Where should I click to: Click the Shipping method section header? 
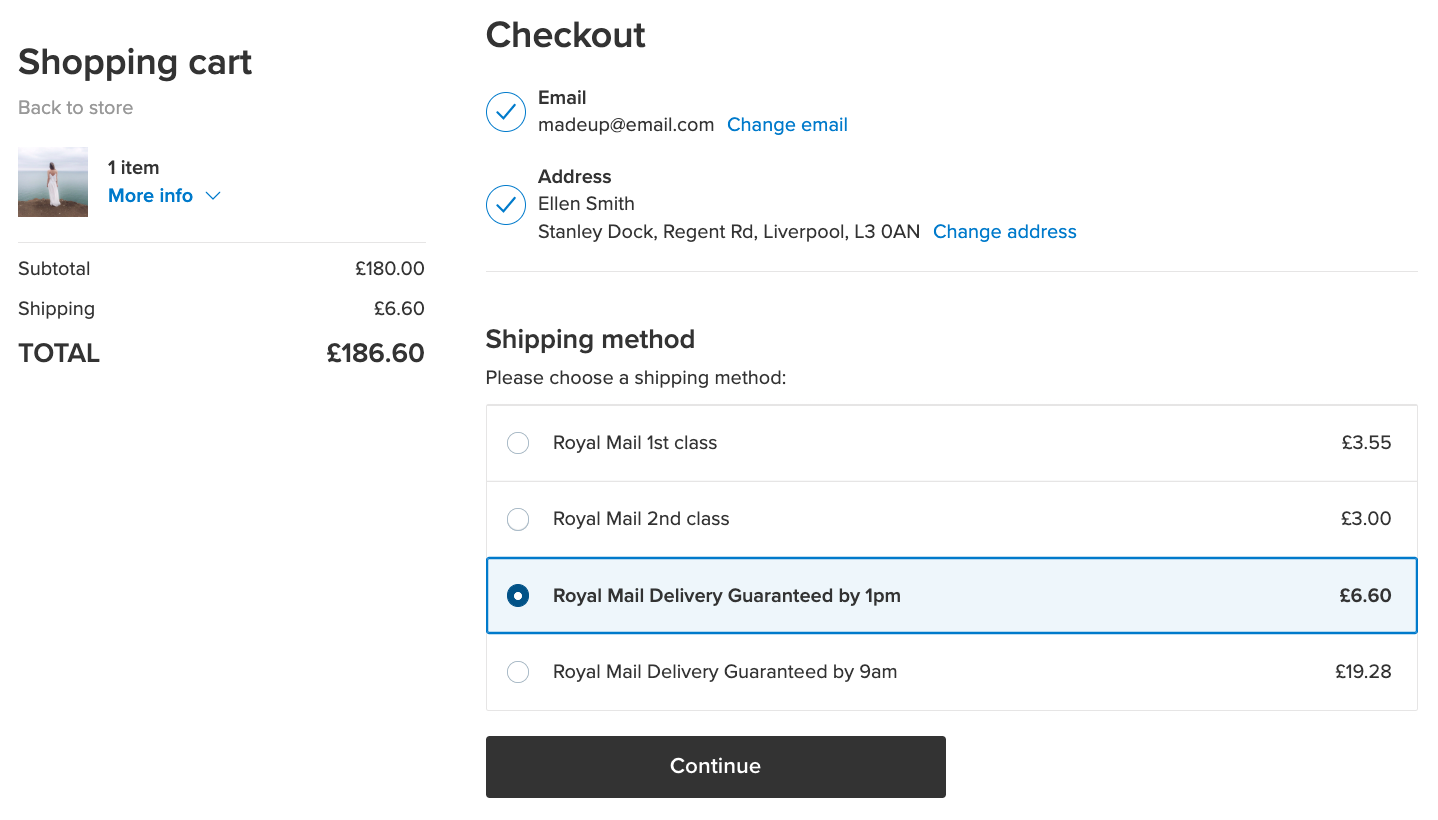tap(590, 339)
